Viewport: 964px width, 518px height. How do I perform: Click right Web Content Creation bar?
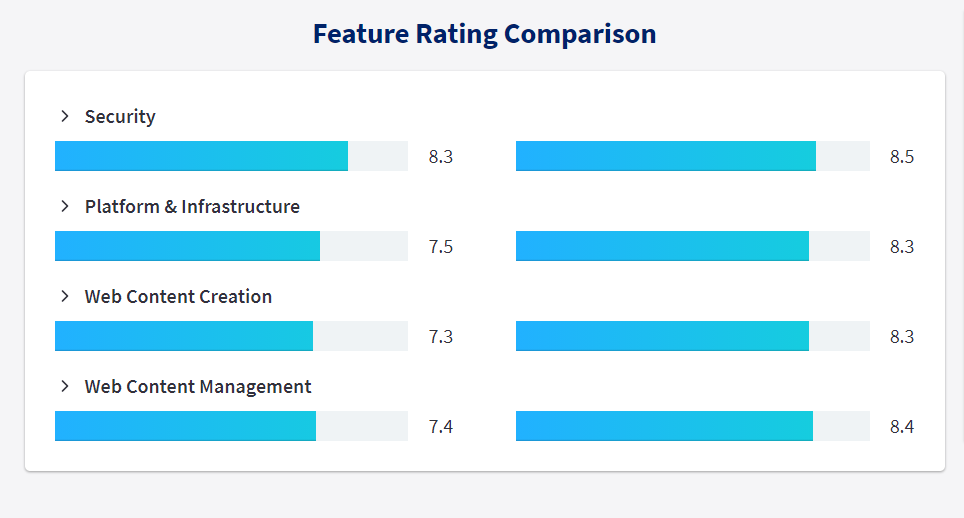(693, 336)
